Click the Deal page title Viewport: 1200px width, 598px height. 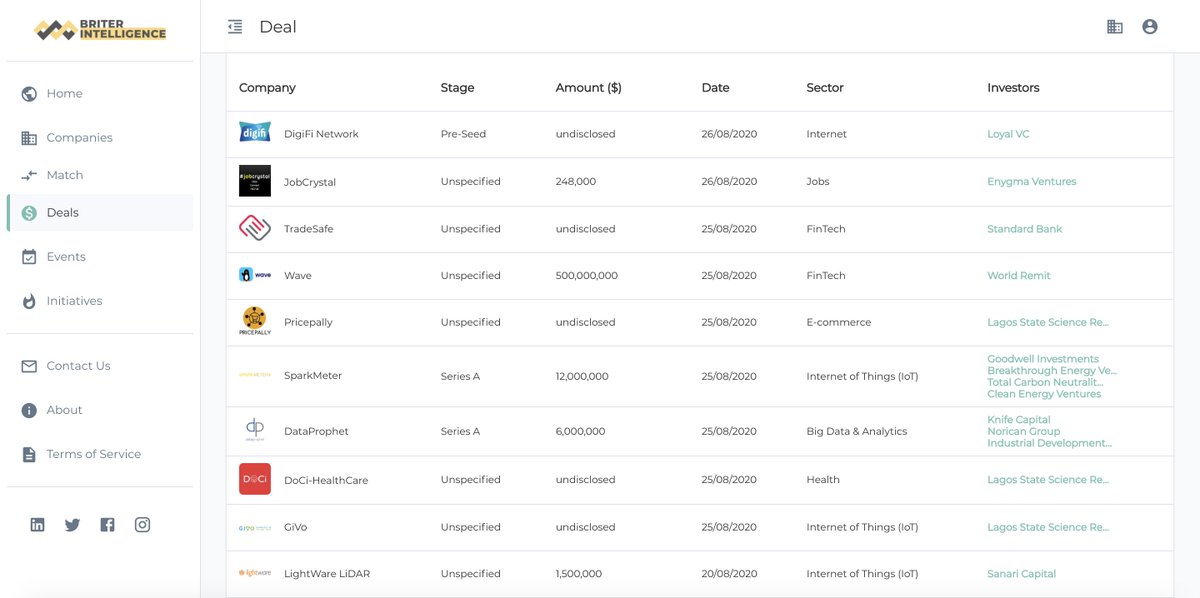coord(278,27)
